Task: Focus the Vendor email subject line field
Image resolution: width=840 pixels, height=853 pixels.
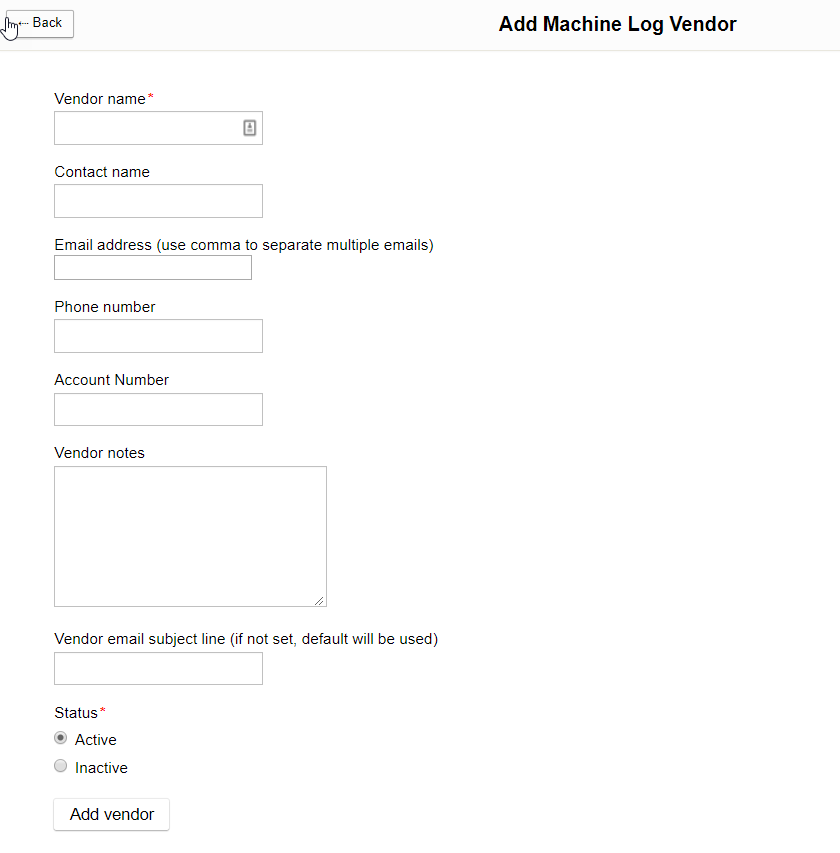Action: point(158,669)
